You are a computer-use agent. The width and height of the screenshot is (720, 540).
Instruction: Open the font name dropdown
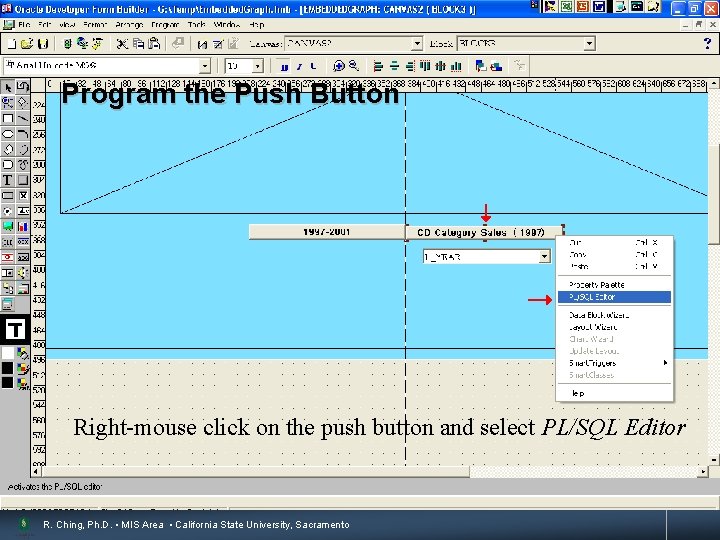[205, 67]
